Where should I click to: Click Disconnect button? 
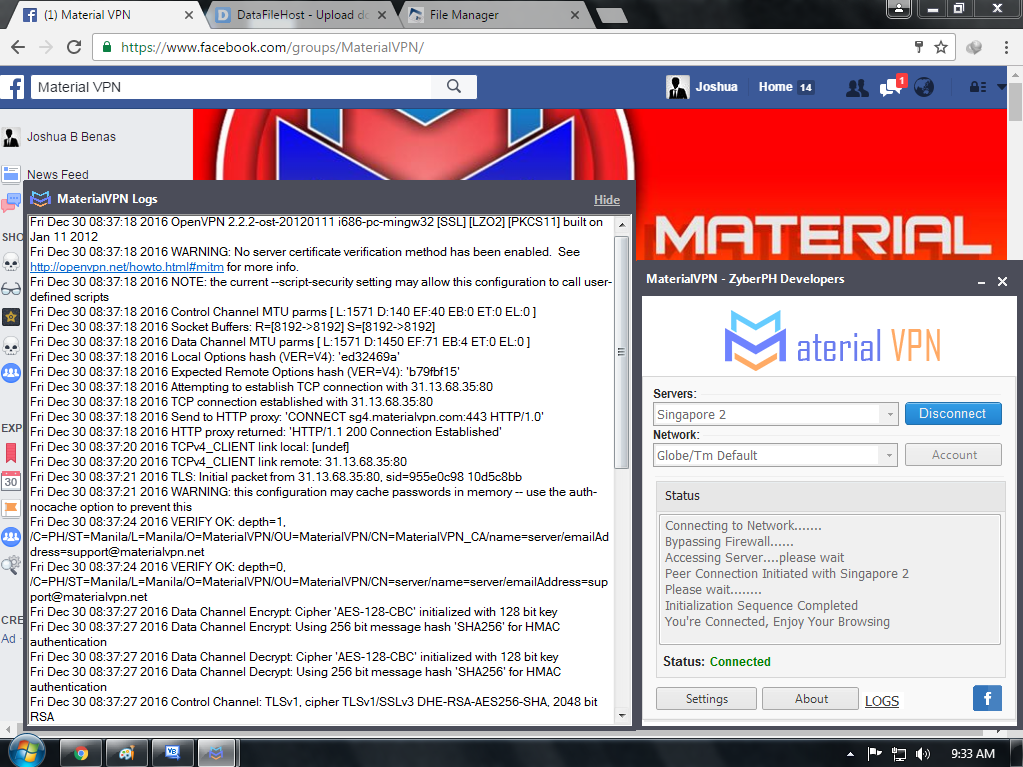pyautogui.click(x=953, y=414)
